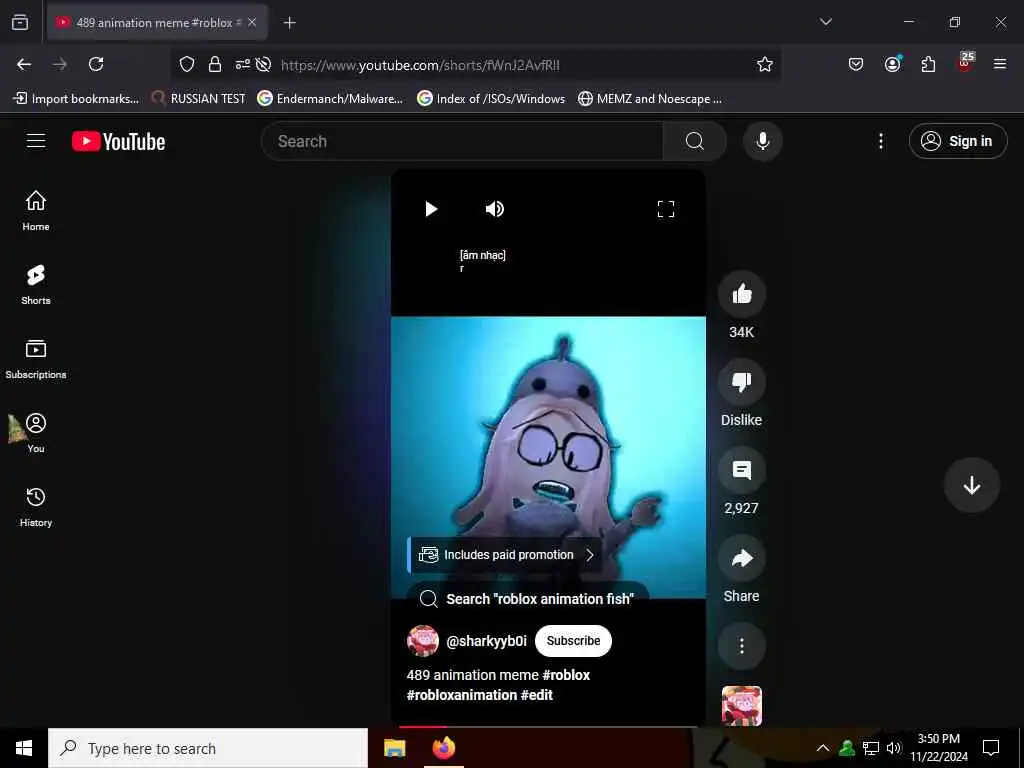1024x768 pixels.
Task: Start voice search with microphone
Action: point(762,141)
